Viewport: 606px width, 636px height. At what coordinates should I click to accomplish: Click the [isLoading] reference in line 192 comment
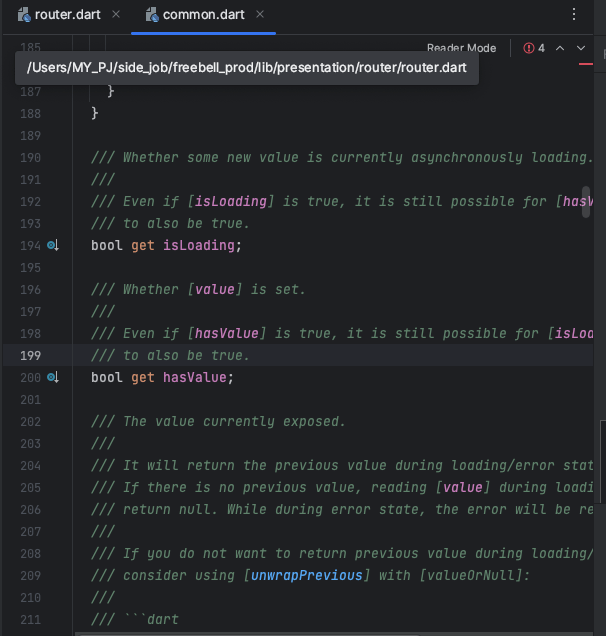[231, 202]
